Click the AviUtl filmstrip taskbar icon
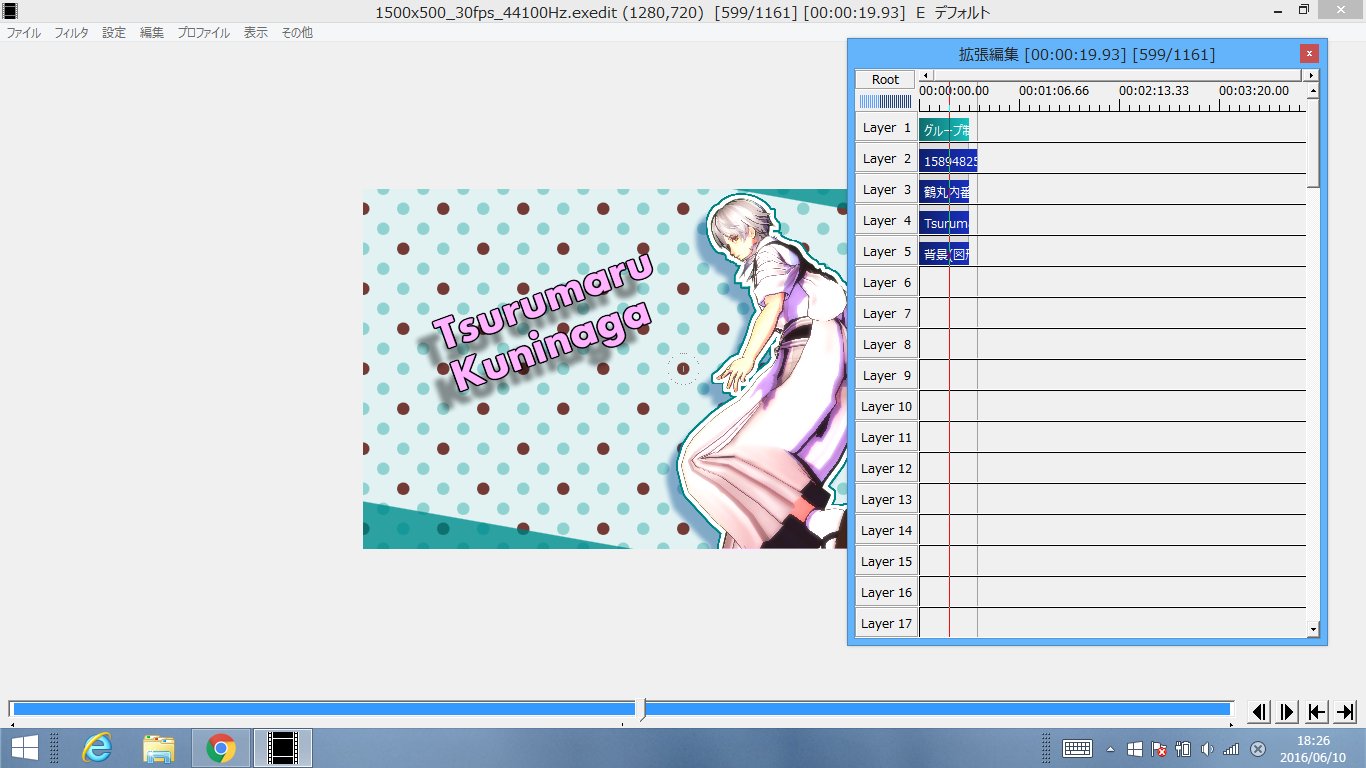Image resolution: width=1366 pixels, height=768 pixels. pyautogui.click(x=283, y=747)
